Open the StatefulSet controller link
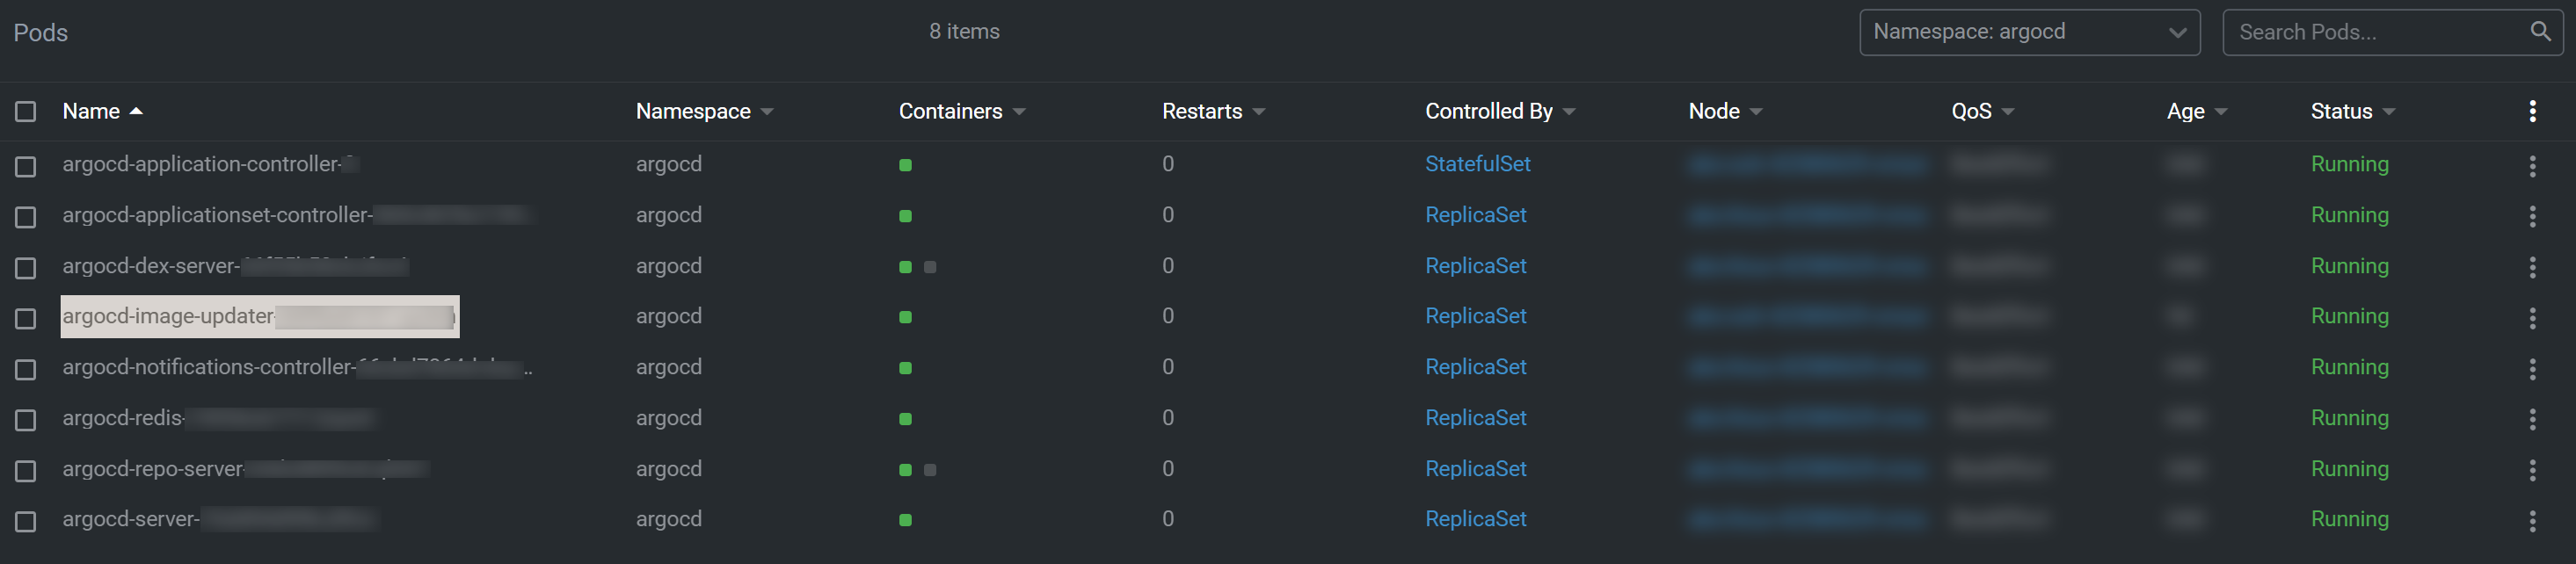The height and width of the screenshot is (564, 2576). click(1477, 164)
